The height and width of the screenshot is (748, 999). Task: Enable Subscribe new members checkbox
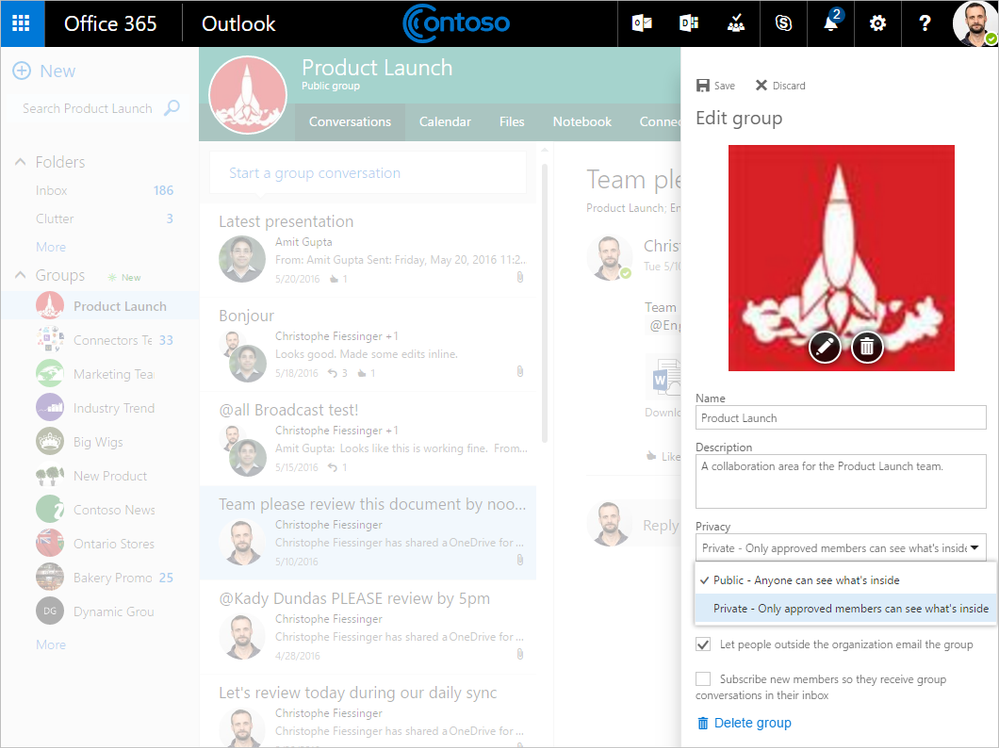[703, 679]
